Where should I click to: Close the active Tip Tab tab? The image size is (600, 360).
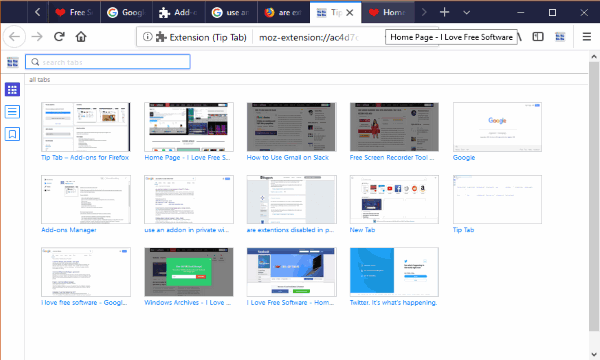(349, 13)
